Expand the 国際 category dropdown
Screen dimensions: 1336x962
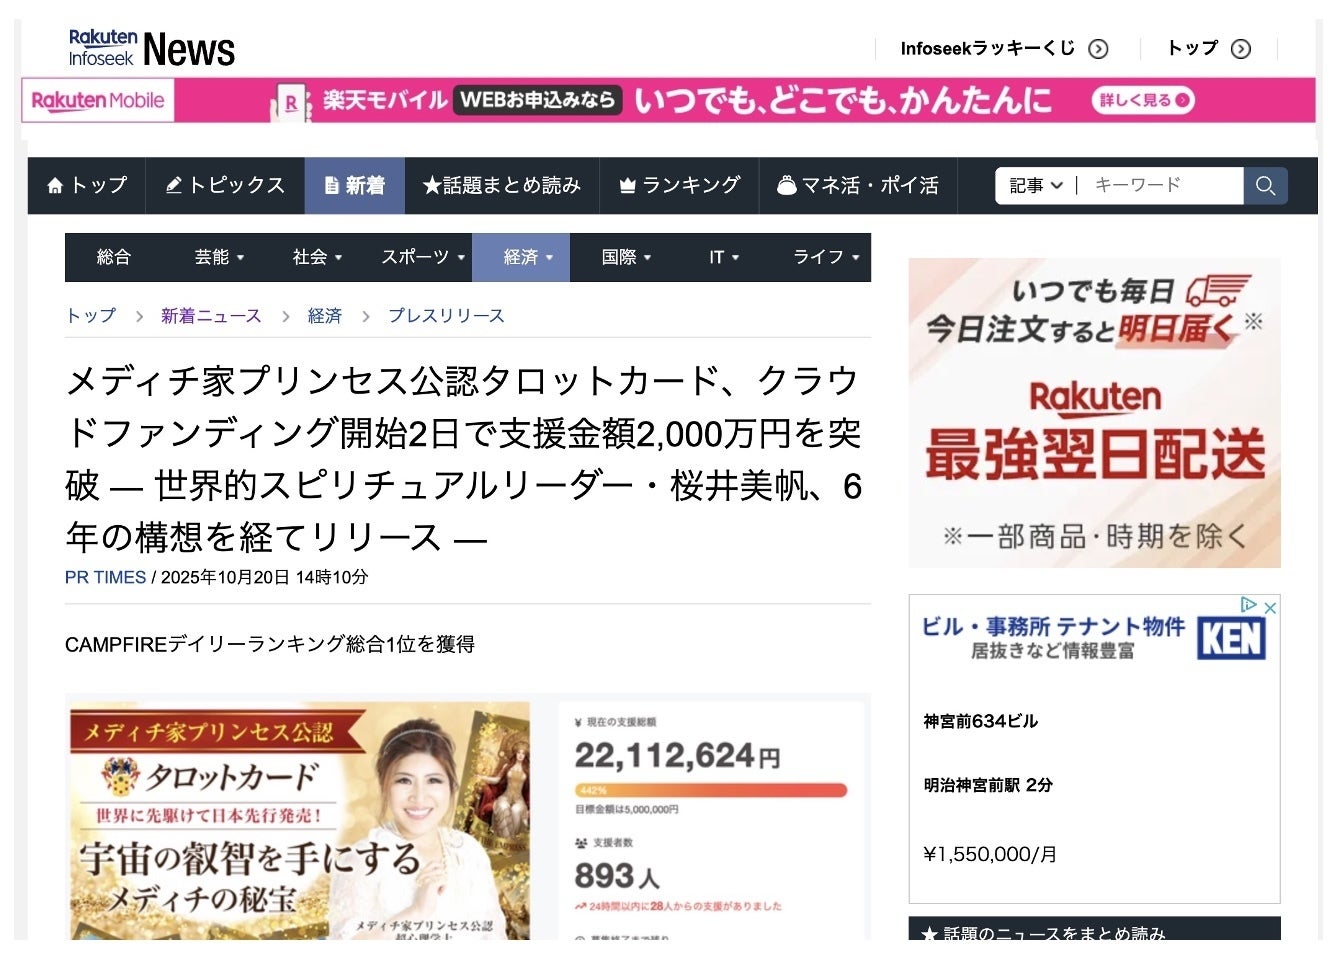(x=626, y=257)
